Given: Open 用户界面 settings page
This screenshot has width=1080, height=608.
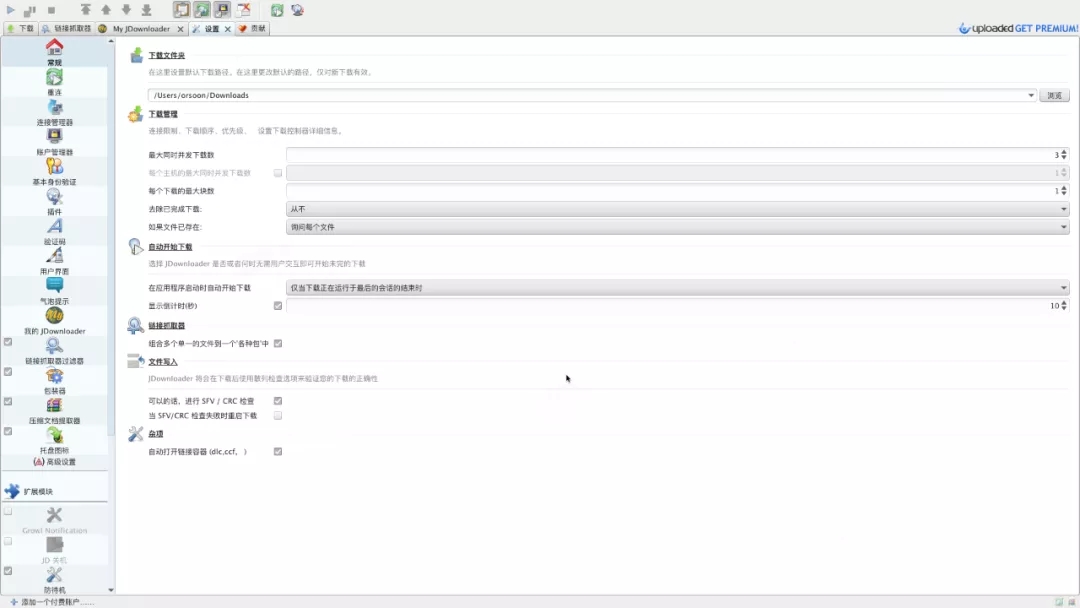Looking at the screenshot, I should coord(54,261).
